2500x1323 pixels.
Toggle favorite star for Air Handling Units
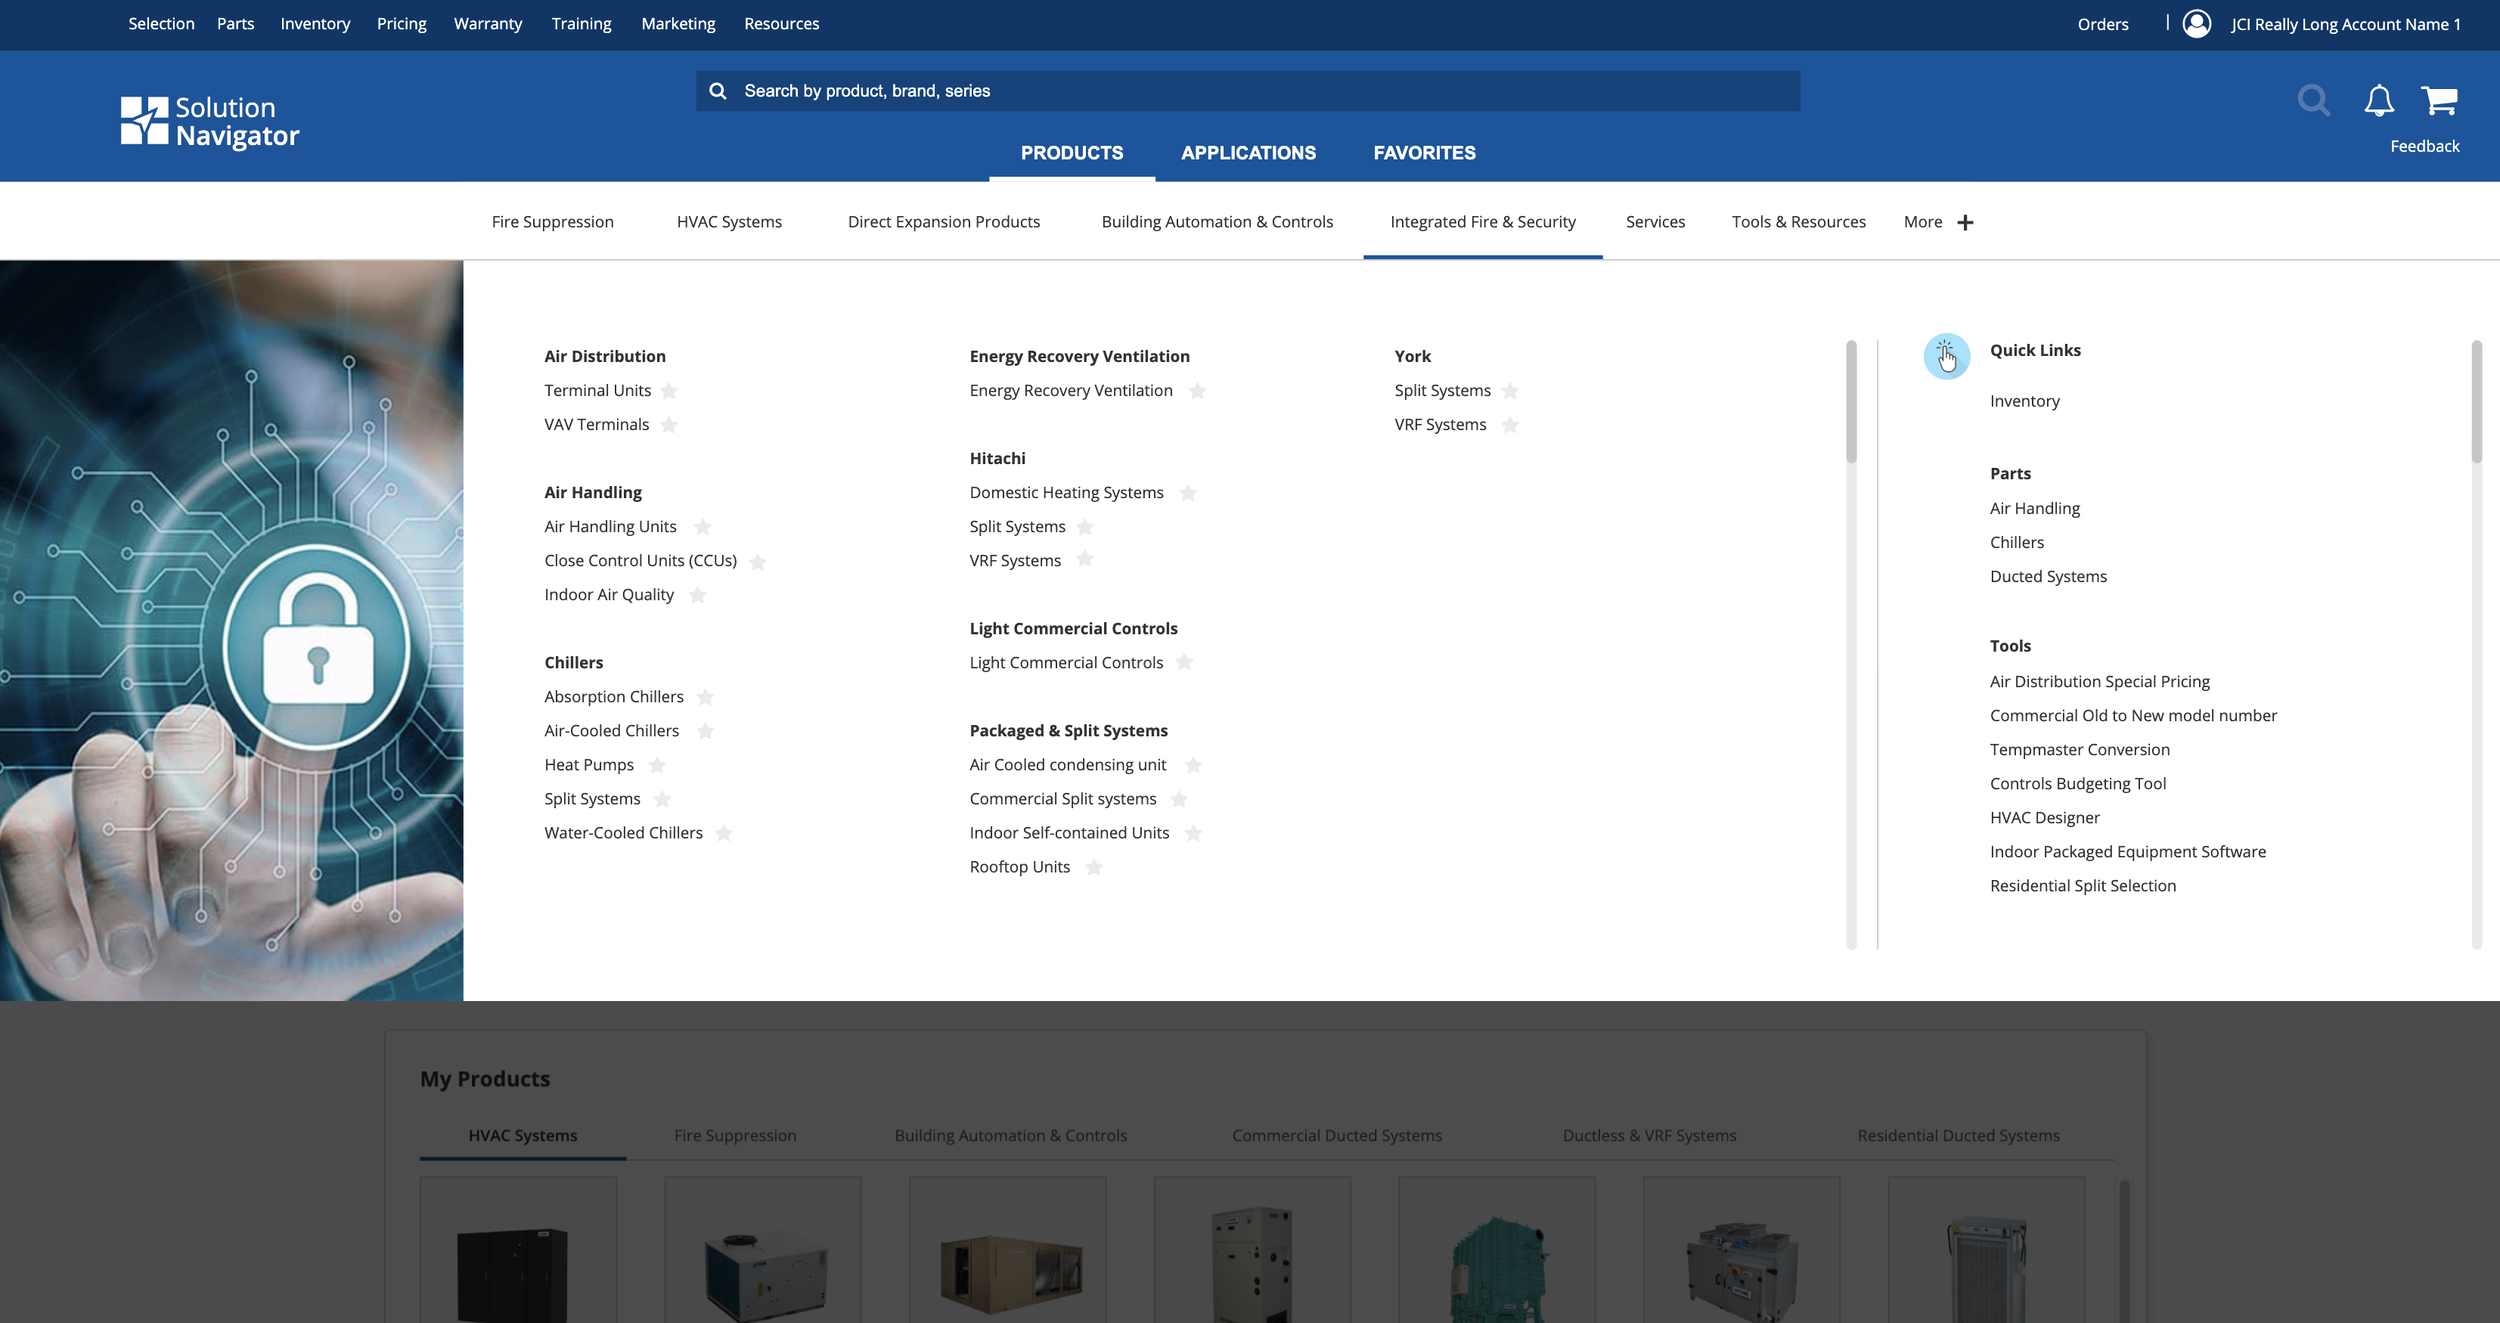pos(703,527)
